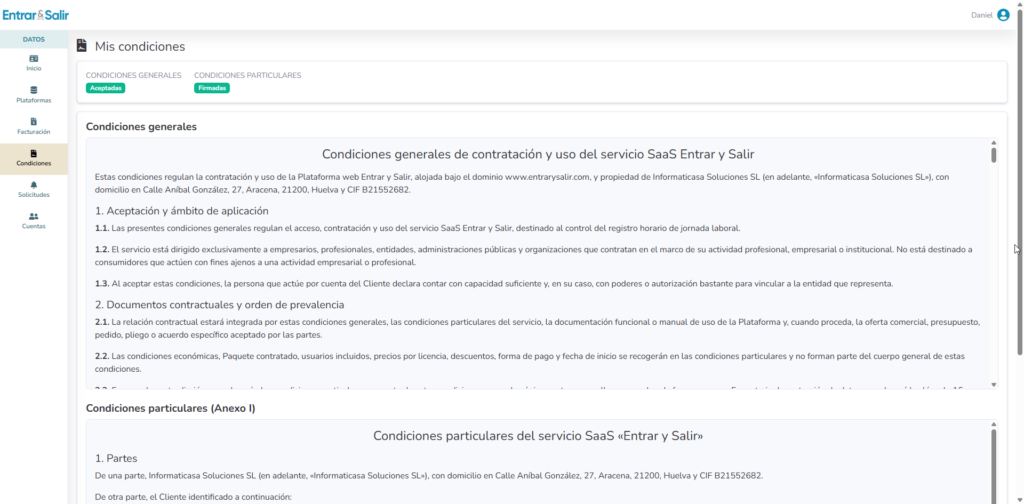Image resolution: width=1024 pixels, height=504 pixels.
Task: Click the Firmadas status badge
Action: tap(212, 88)
